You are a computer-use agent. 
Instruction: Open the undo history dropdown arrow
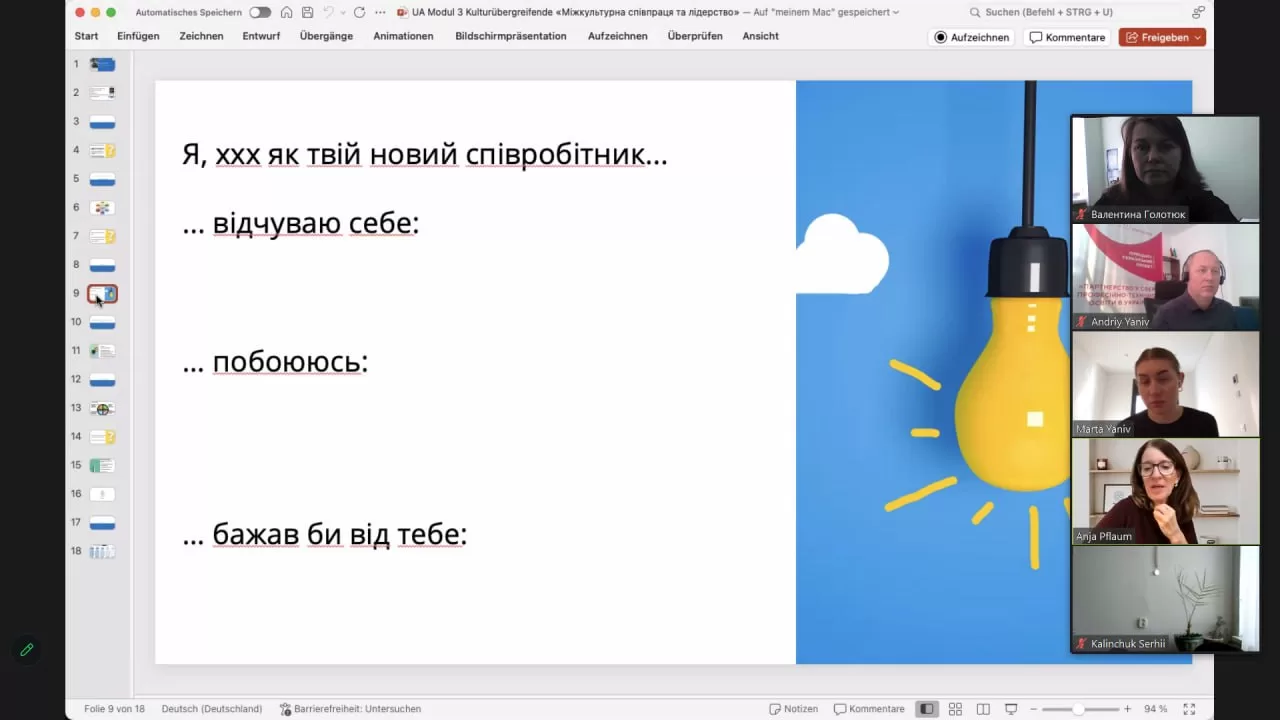point(341,12)
